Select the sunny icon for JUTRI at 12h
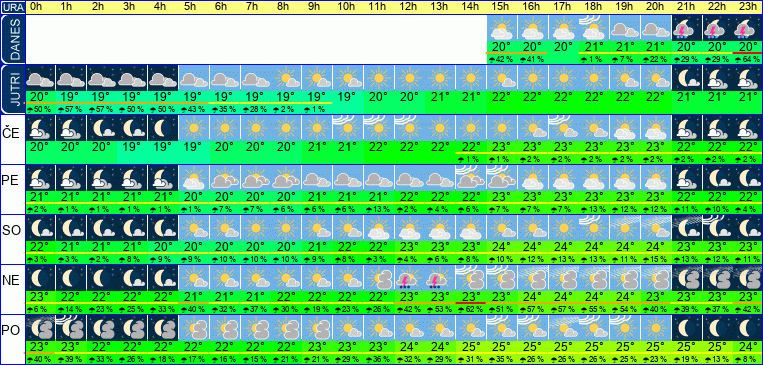 pos(409,78)
